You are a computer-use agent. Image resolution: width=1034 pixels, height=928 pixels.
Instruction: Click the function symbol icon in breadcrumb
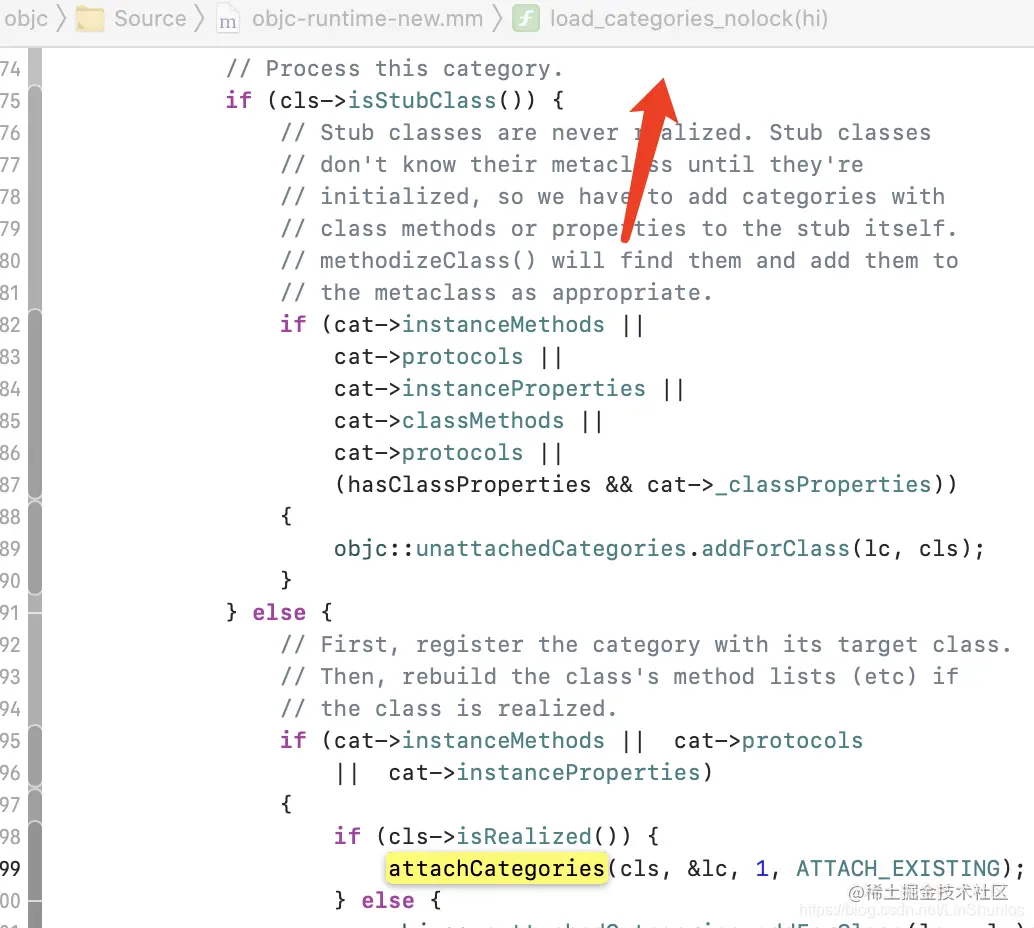(x=526, y=18)
